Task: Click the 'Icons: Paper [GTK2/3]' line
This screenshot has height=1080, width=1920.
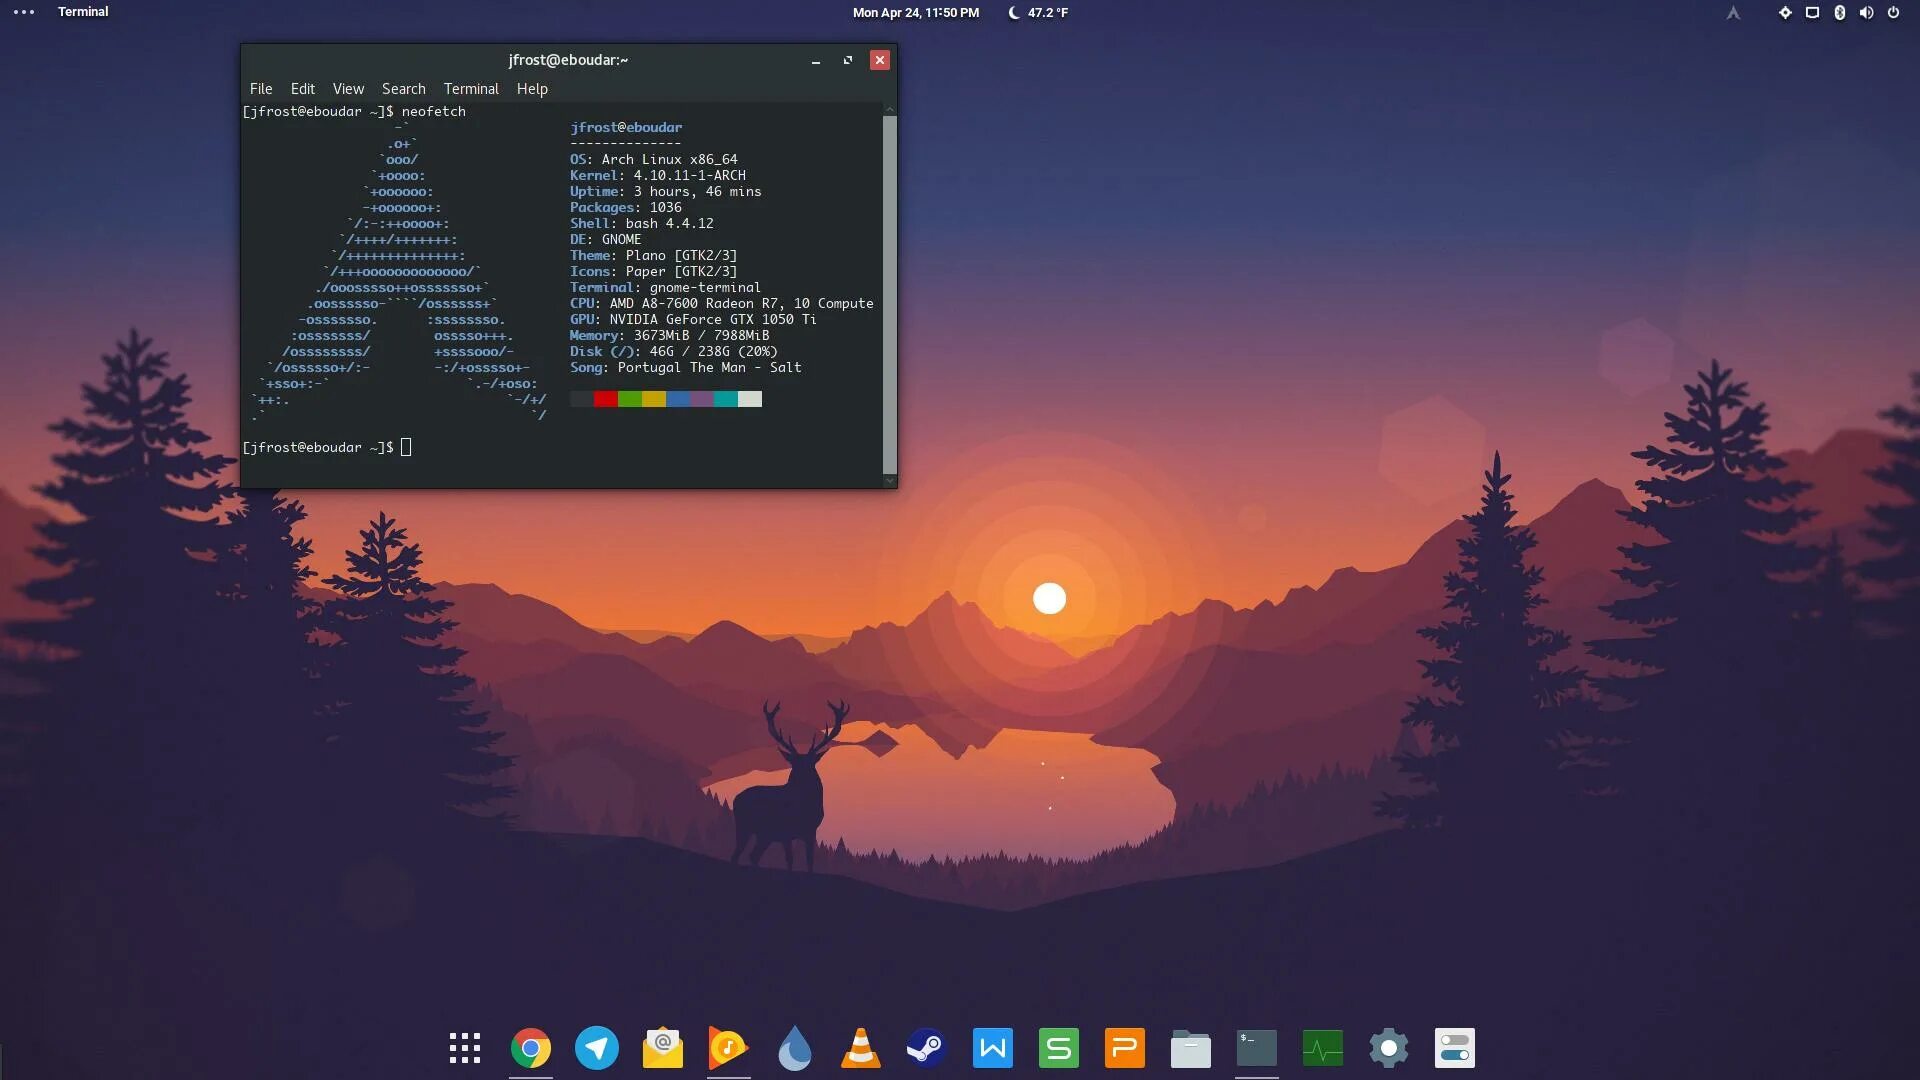Action: (654, 271)
